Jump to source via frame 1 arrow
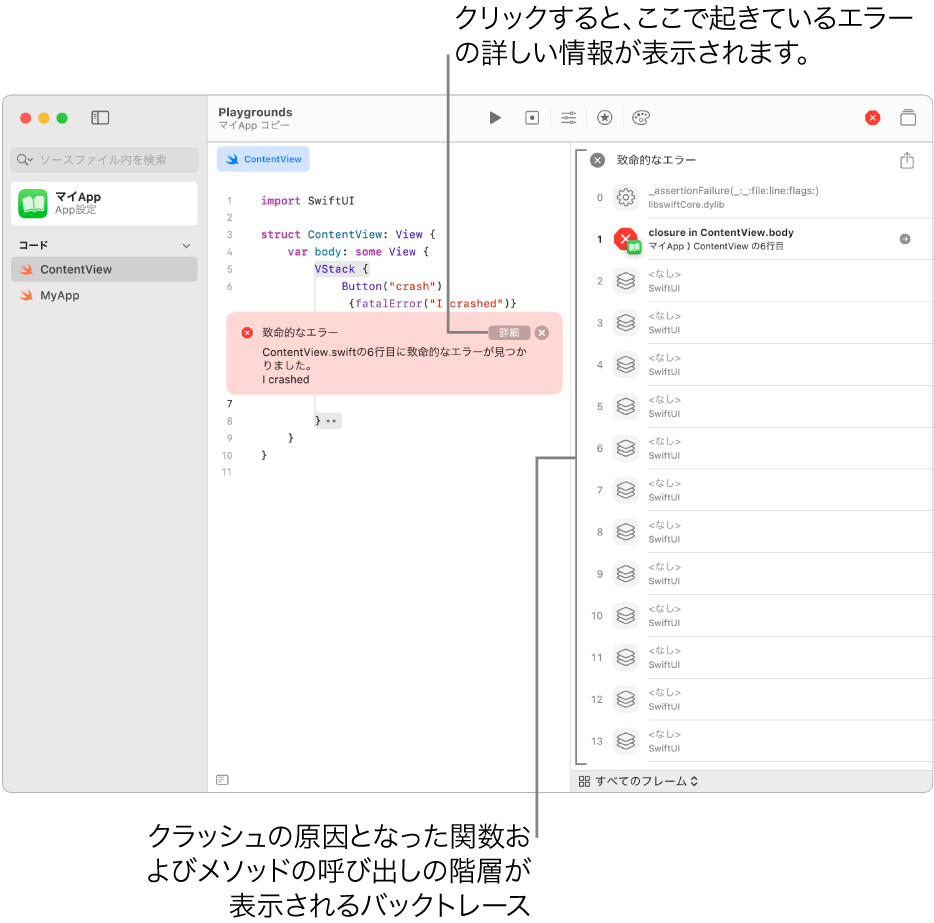Screen dimensions: 934x923 905,239
